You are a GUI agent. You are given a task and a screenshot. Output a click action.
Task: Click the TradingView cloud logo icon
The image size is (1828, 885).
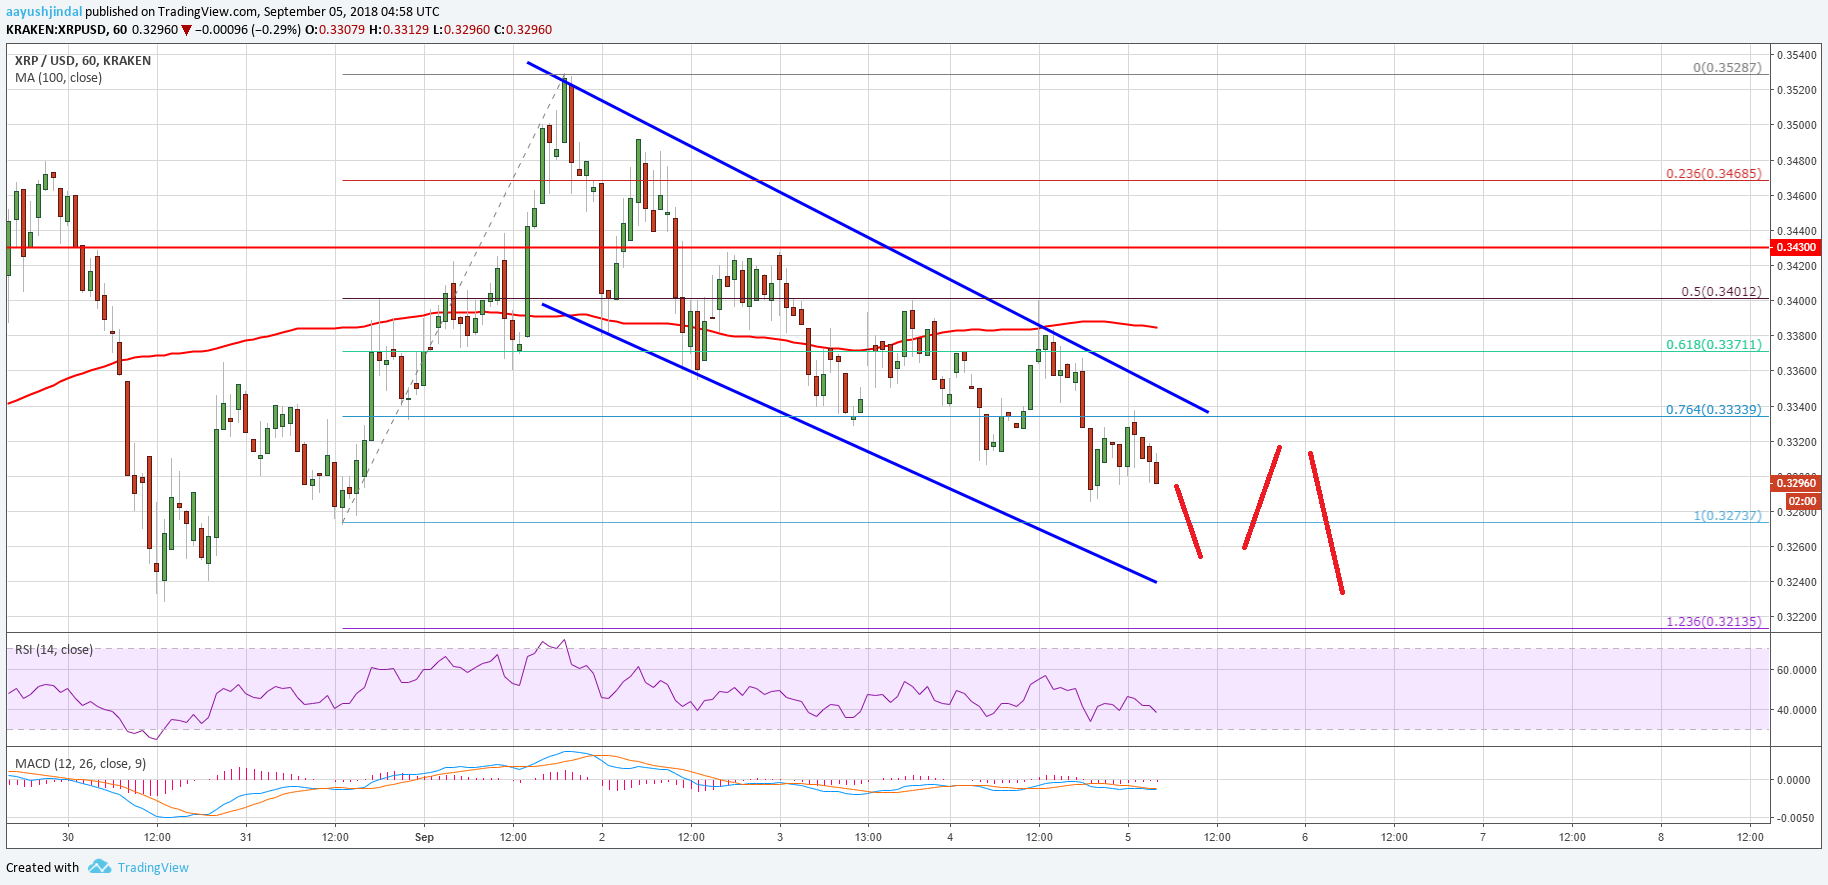click(99, 867)
